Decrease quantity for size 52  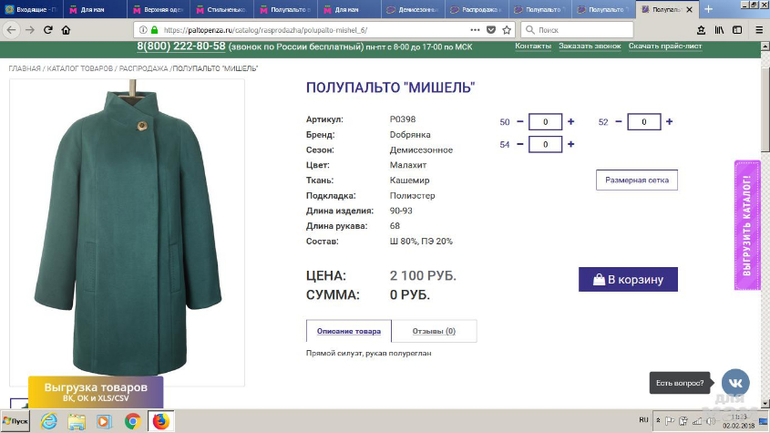tap(619, 122)
